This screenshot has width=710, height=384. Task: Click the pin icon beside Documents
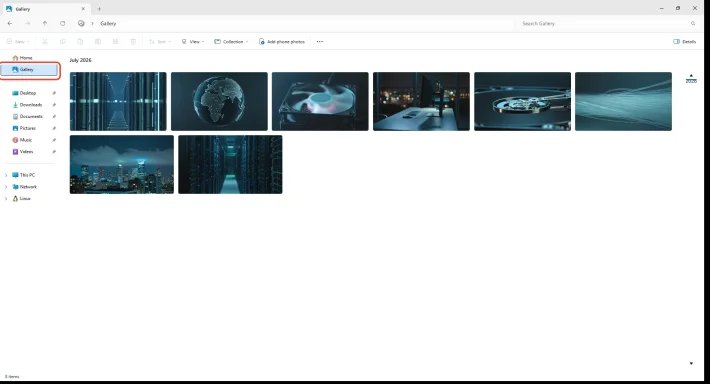tap(54, 117)
